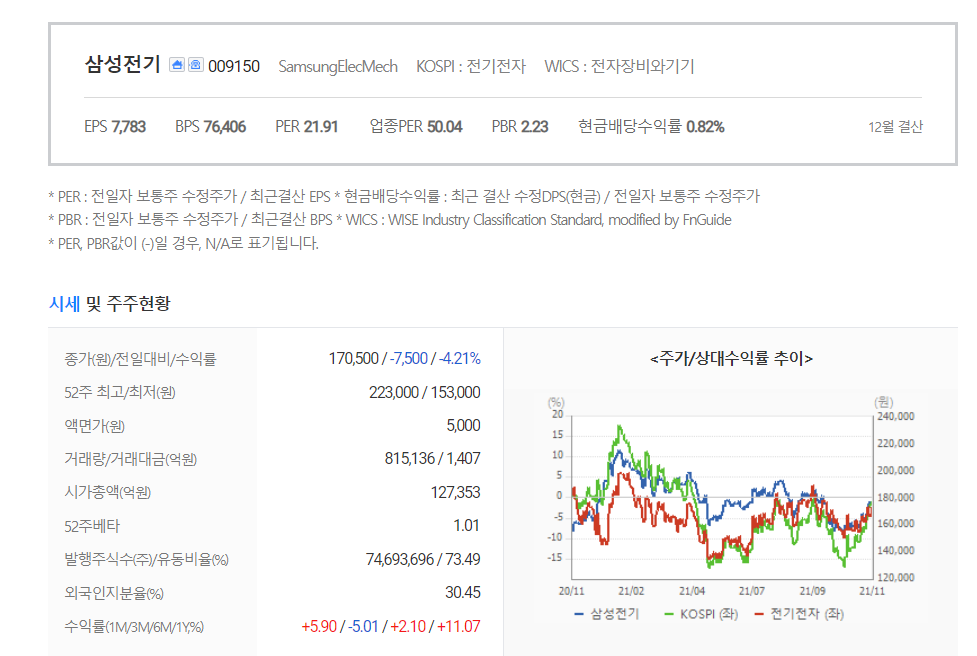This screenshot has height=656, width=977.
Task: Select the BPS 76,406 value
Action: 211,126
